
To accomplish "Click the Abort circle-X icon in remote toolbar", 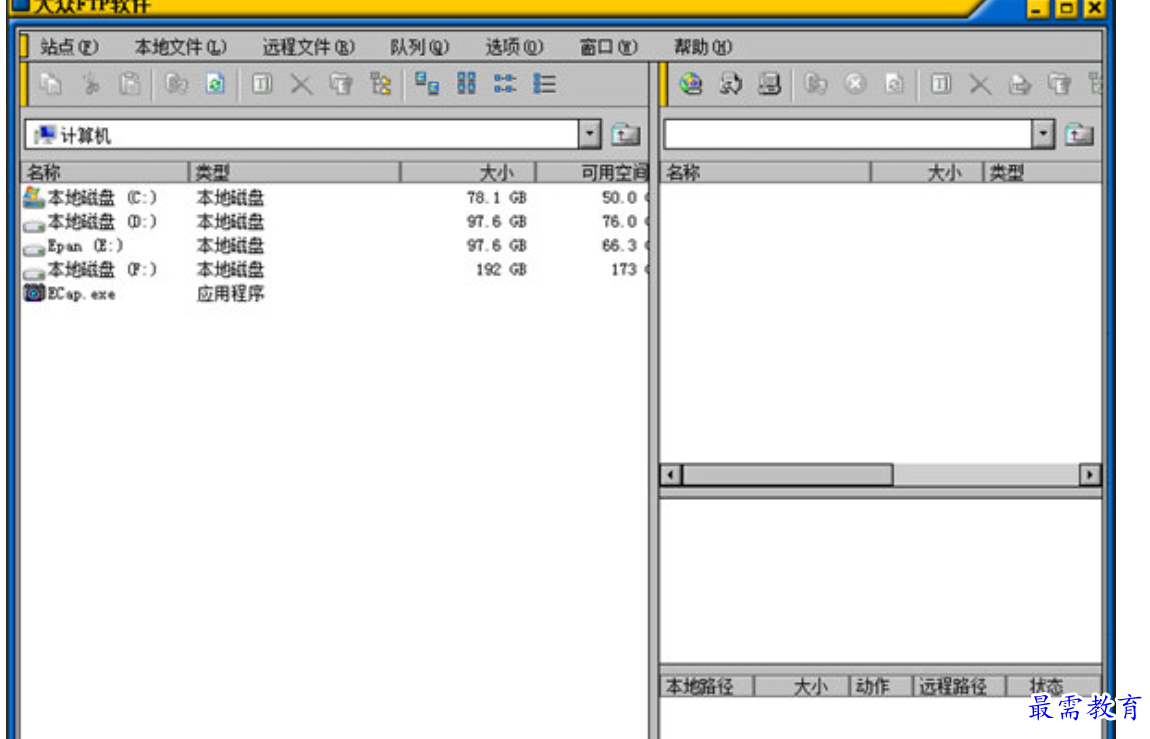I will point(854,84).
